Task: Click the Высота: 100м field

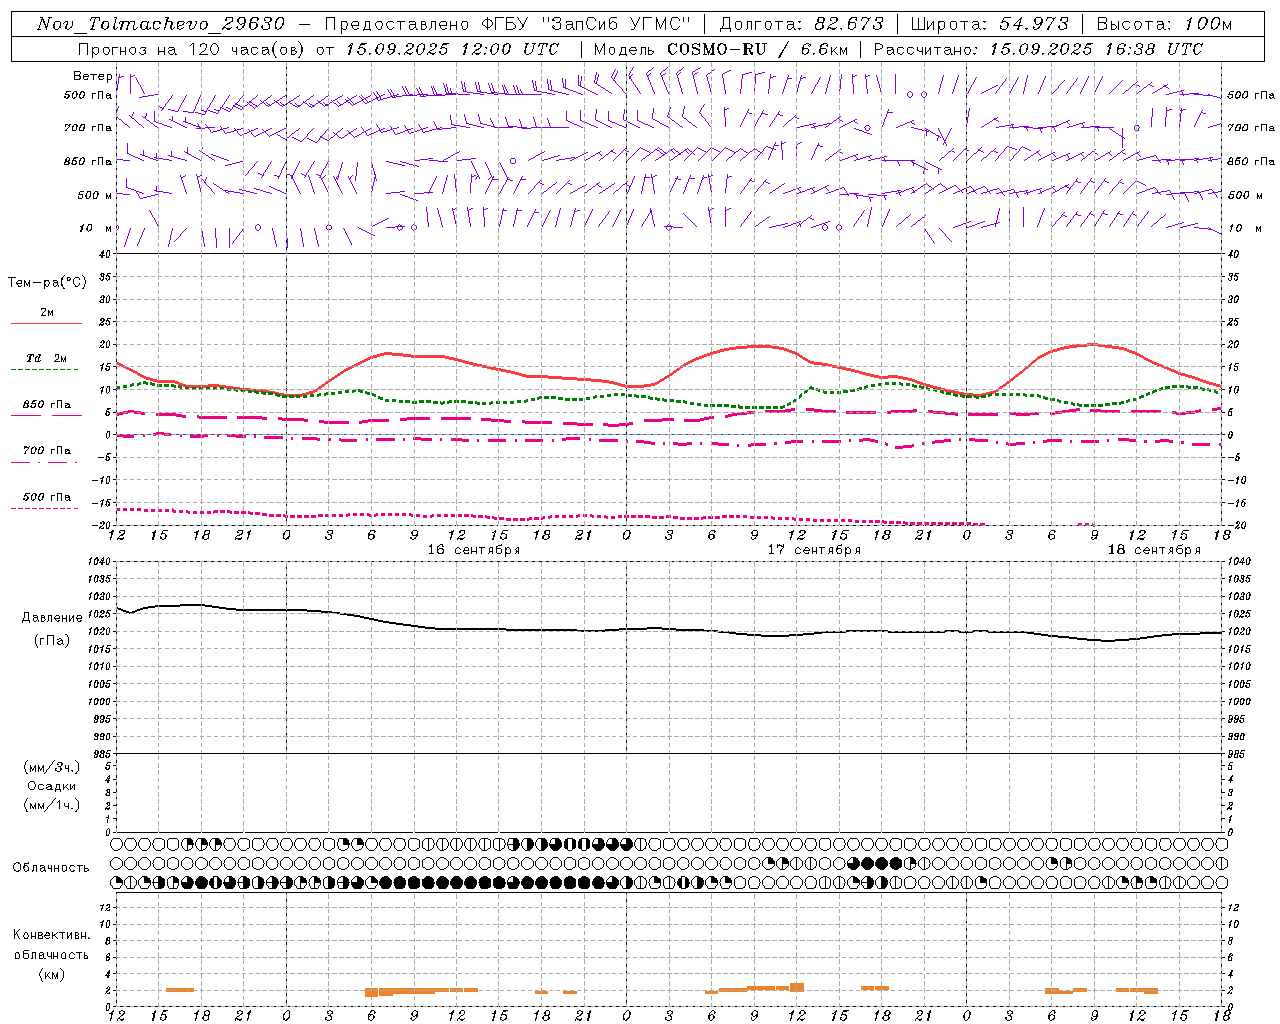Action: [x=1164, y=24]
